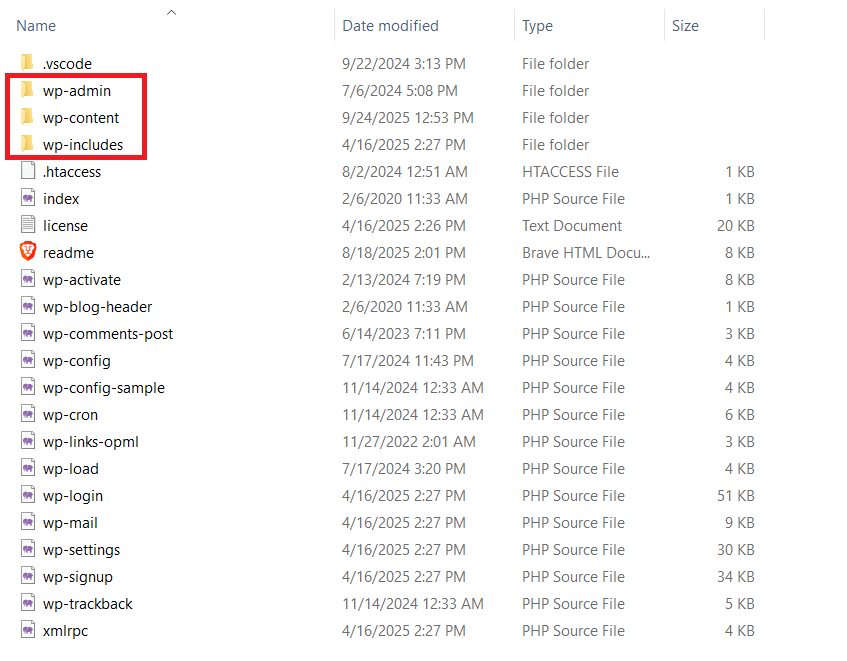Select the wp-includes folder icon

[27, 145]
